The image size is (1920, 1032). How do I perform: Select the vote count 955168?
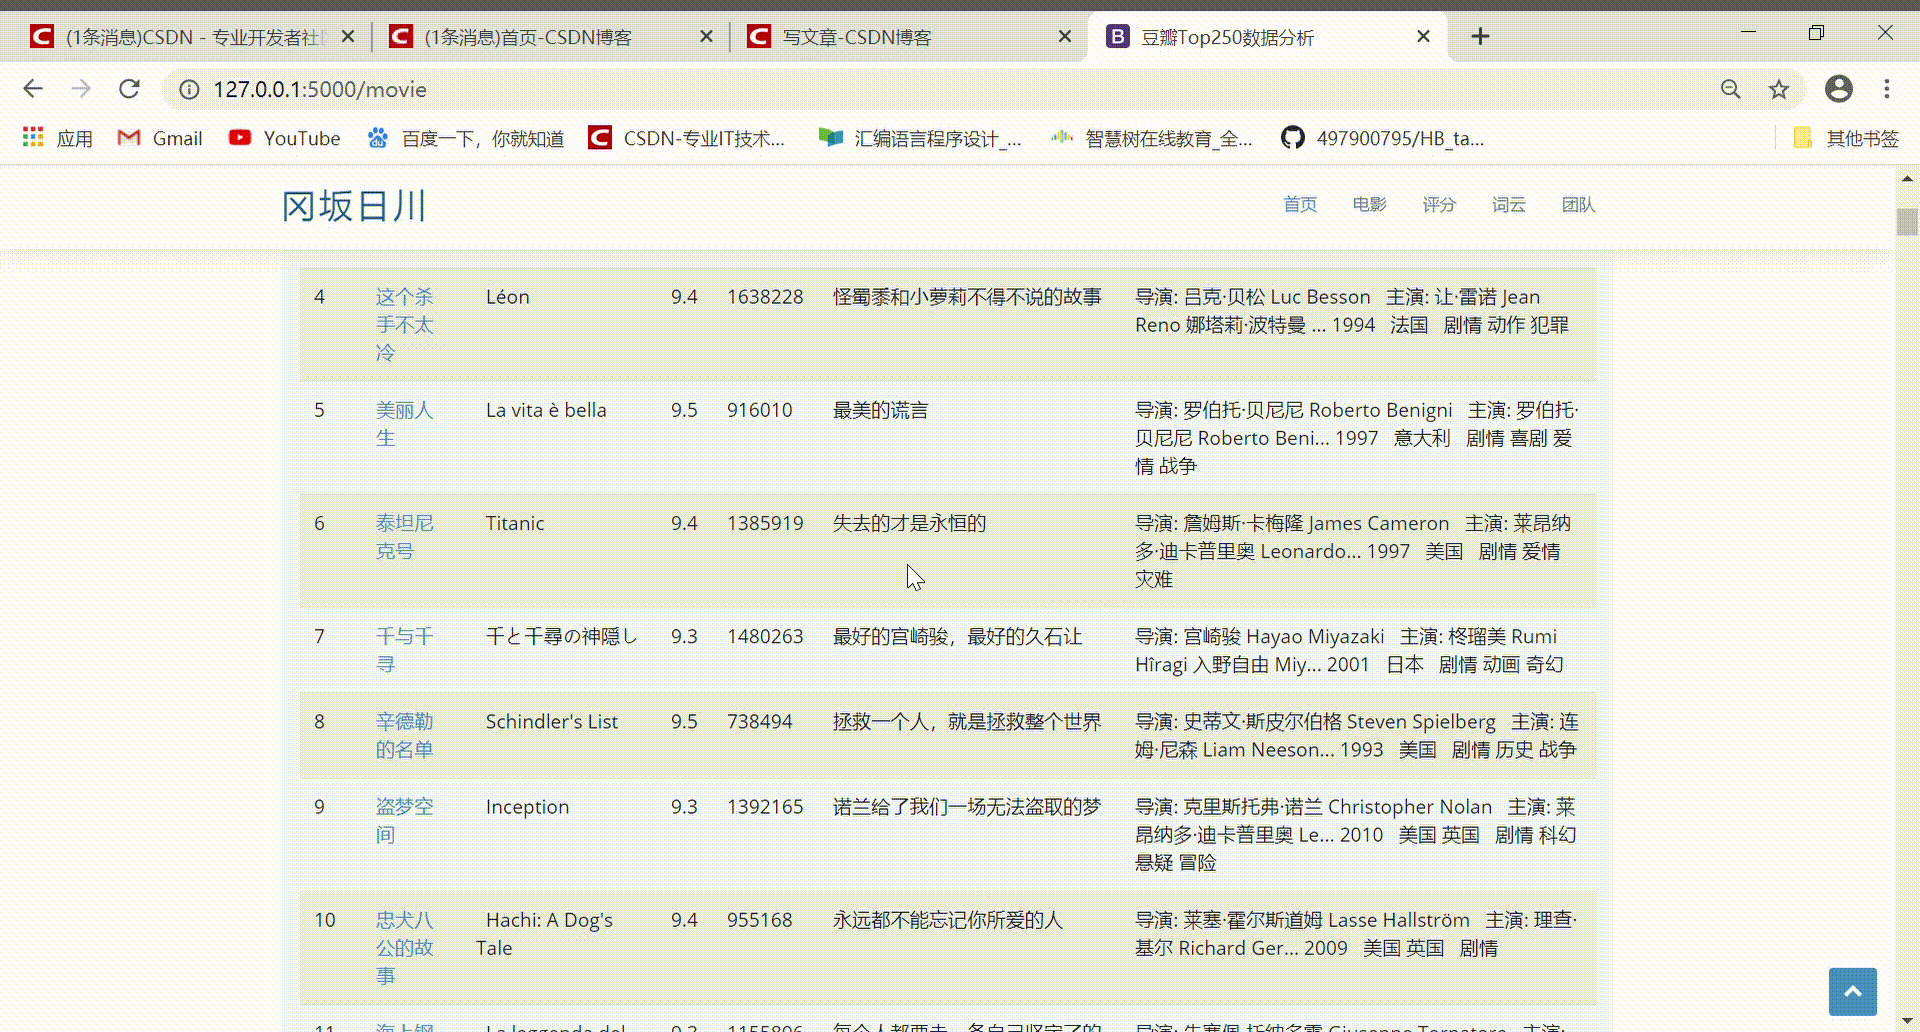pyautogui.click(x=759, y=920)
